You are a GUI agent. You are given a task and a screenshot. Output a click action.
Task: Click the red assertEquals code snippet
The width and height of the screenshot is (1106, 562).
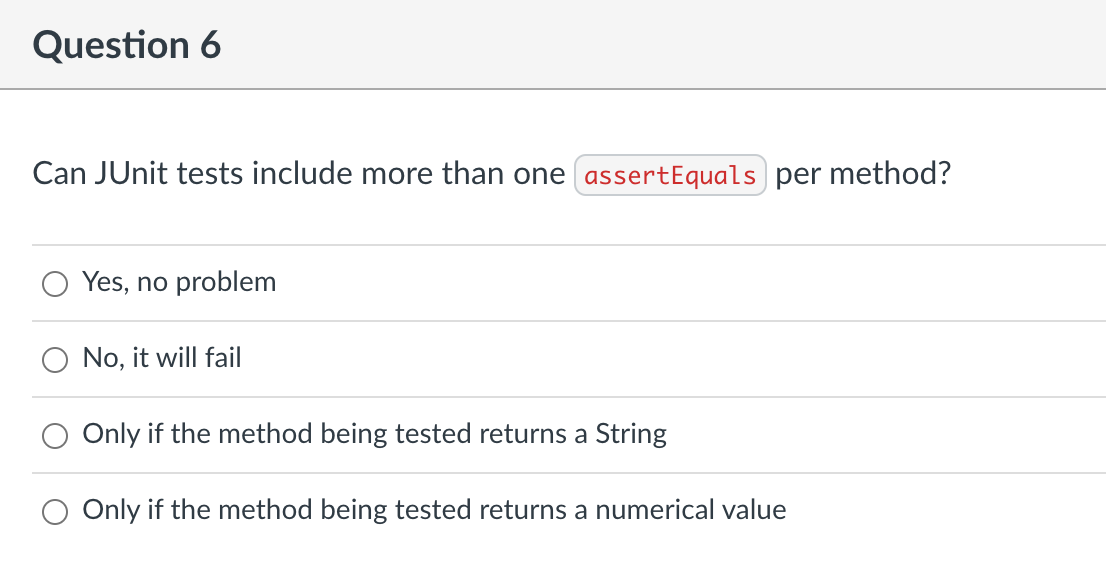click(670, 176)
